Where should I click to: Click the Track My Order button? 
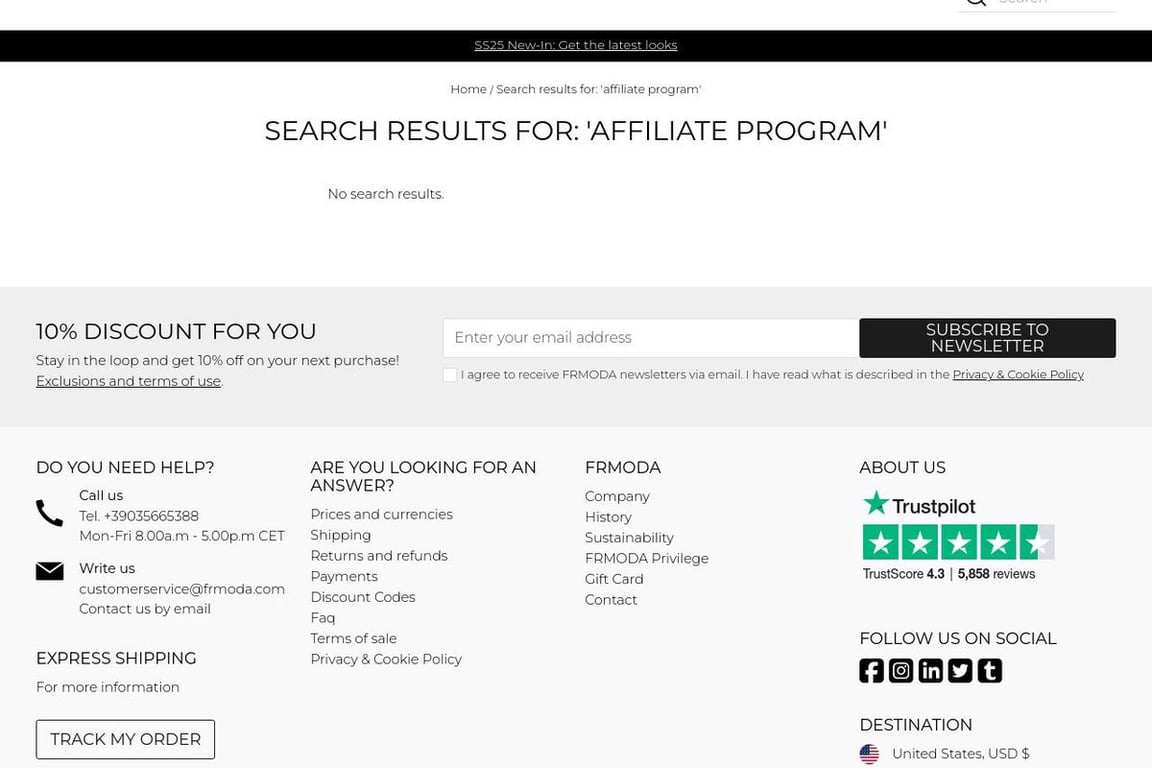(125, 739)
